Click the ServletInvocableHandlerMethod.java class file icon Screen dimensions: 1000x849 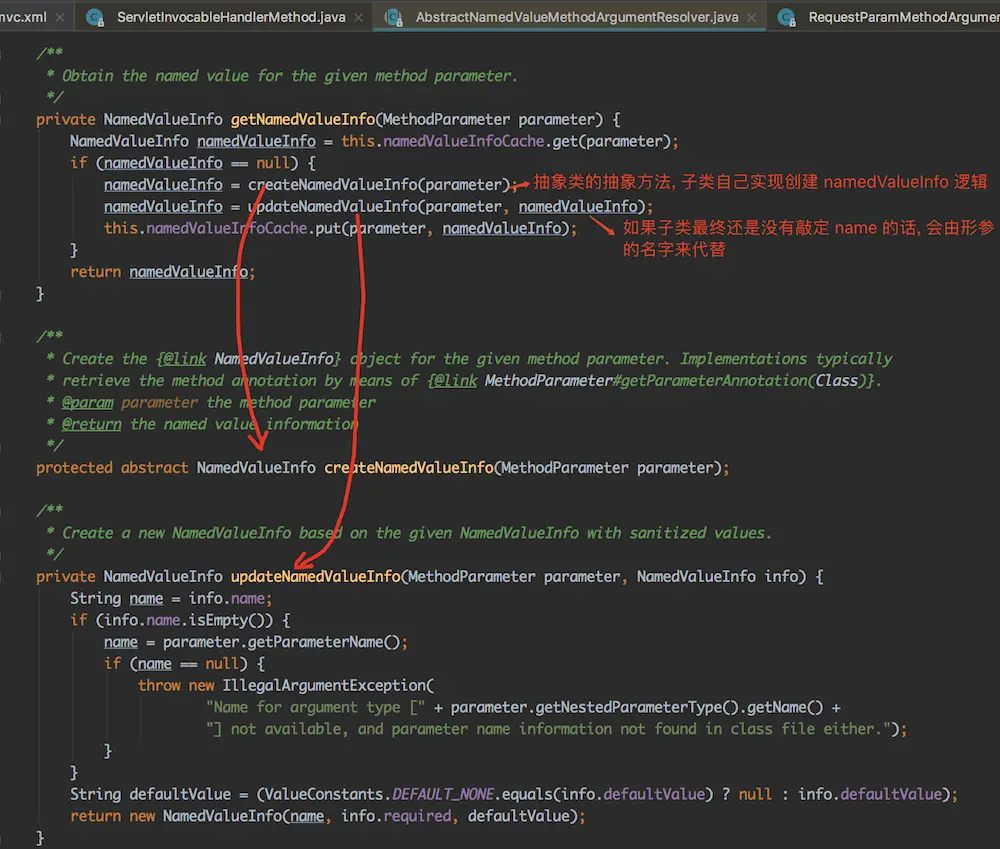[95, 17]
